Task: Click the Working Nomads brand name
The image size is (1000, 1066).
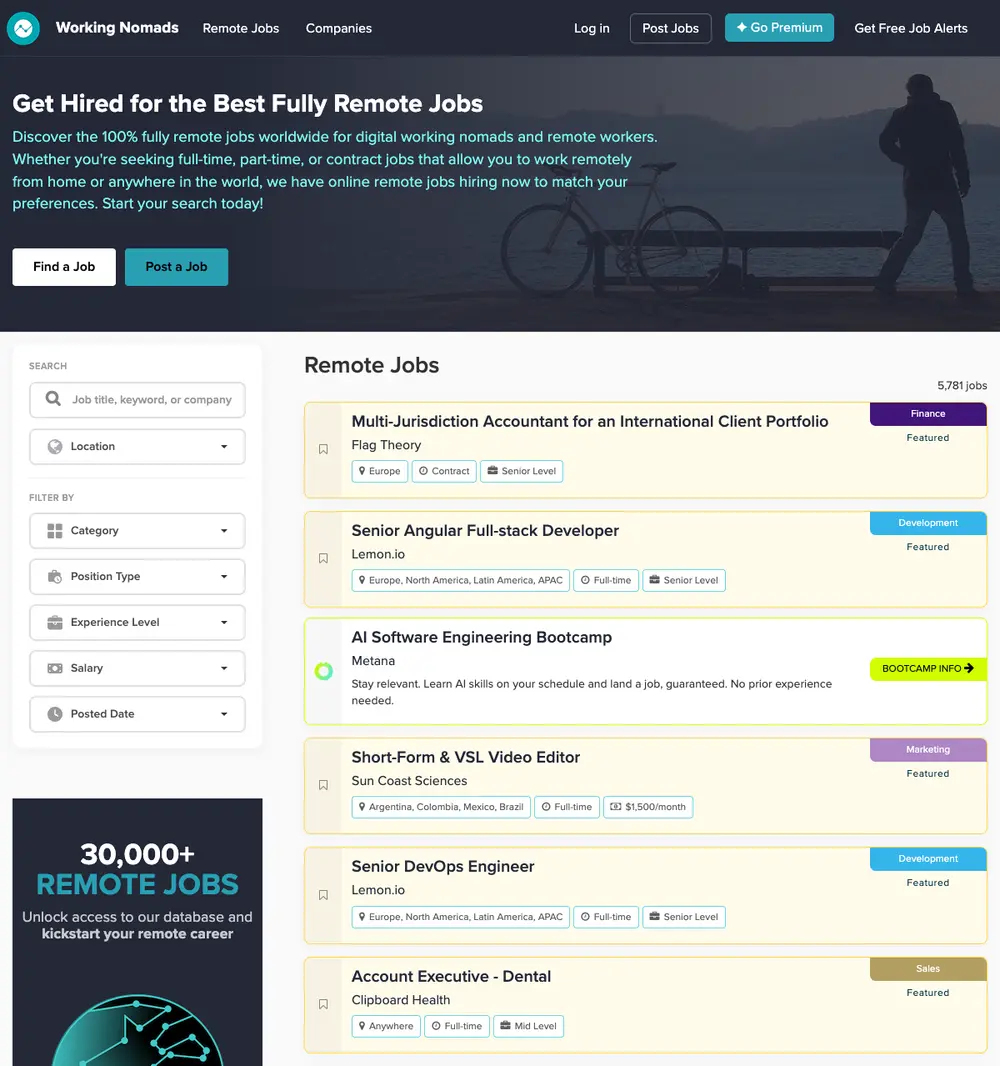Action: pyautogui.click(x=117, y=28)
